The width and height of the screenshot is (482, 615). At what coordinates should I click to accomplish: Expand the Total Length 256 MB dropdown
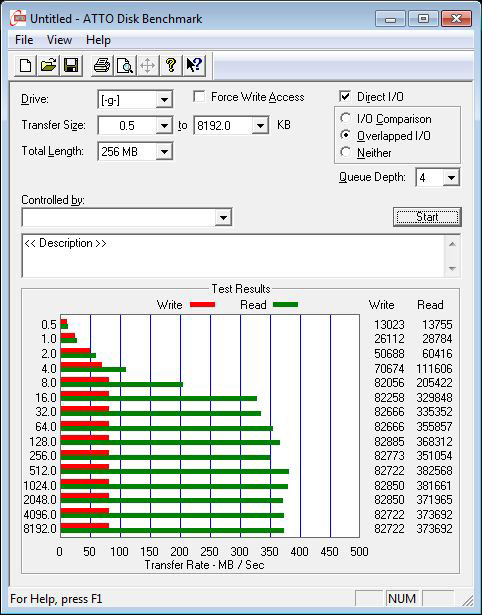(x=164, y=151)
